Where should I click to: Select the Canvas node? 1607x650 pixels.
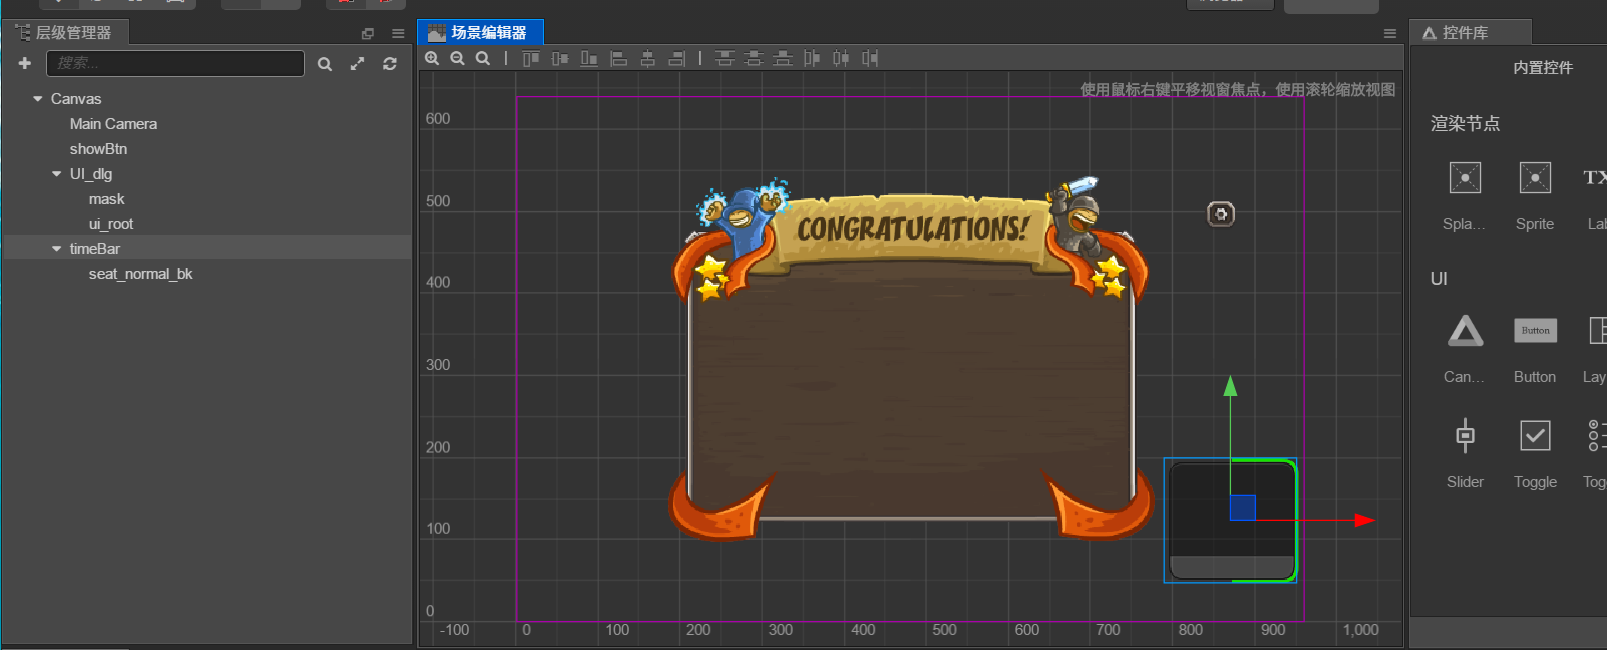(76, 99)
